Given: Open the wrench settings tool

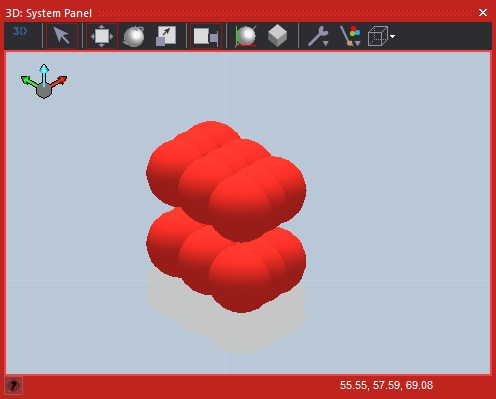Looking at the screenshot, I should pos(316,36).
